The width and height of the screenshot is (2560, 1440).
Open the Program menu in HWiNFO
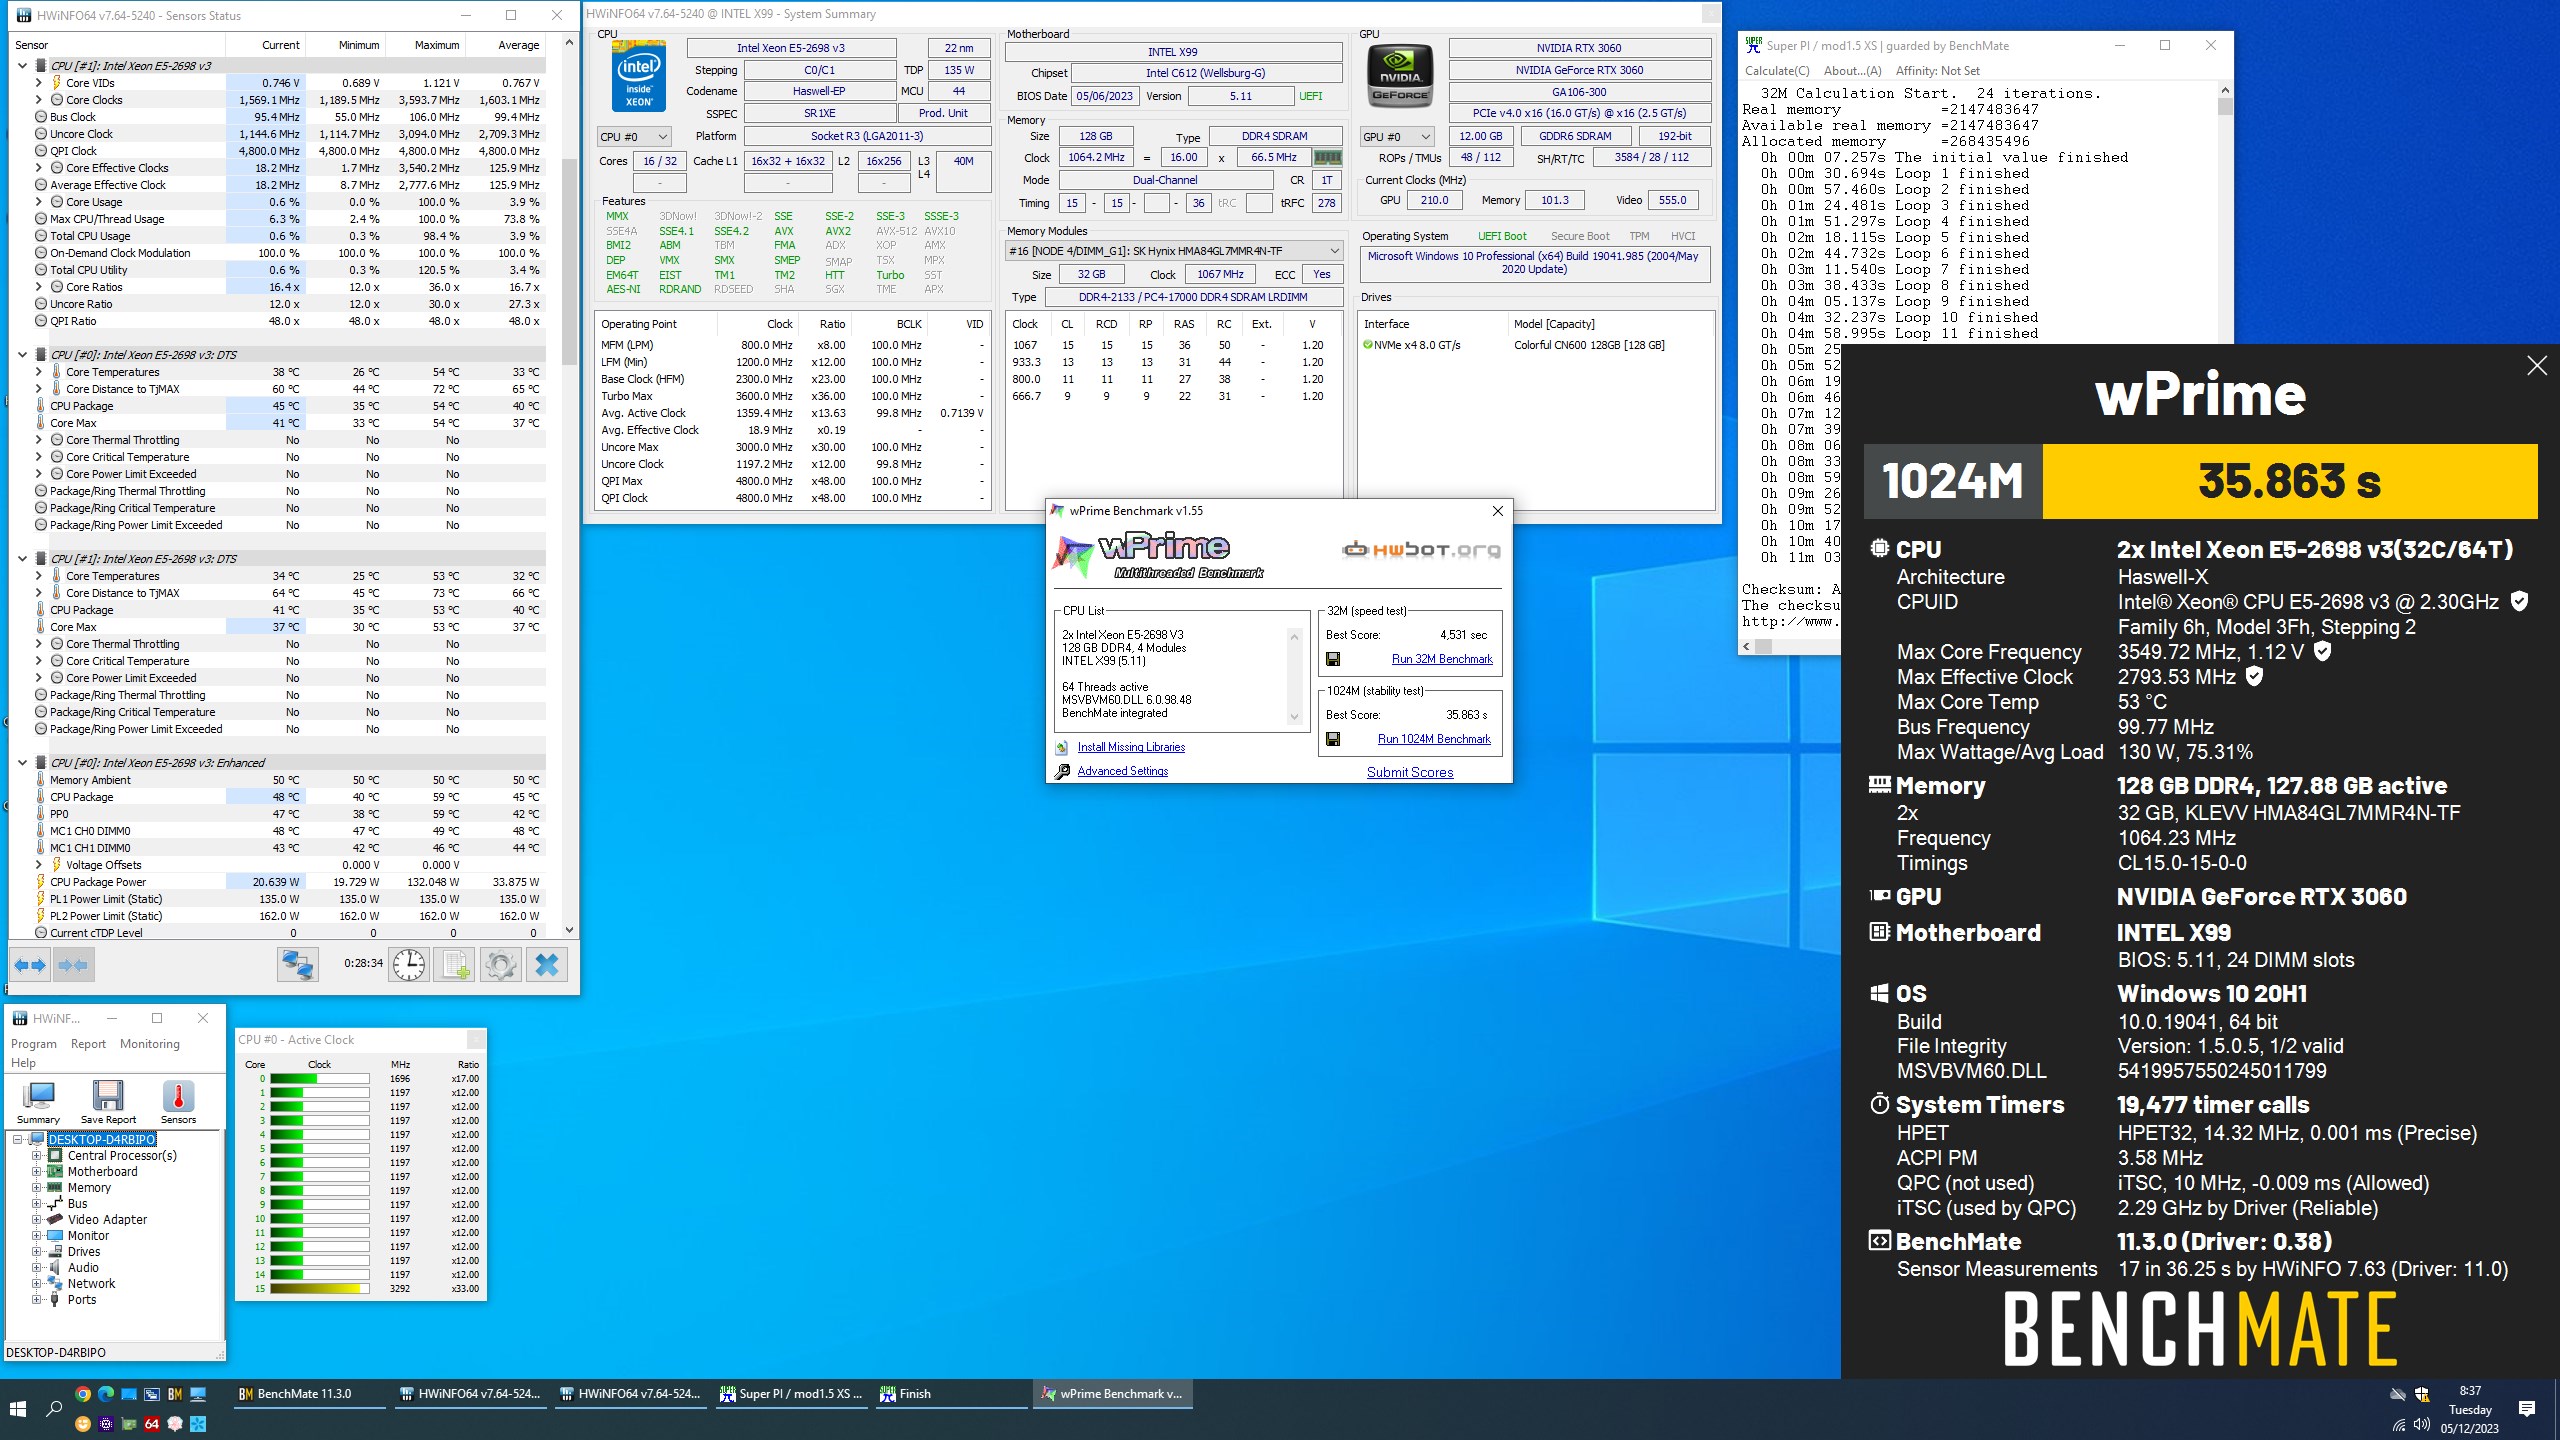(34, 1044)
